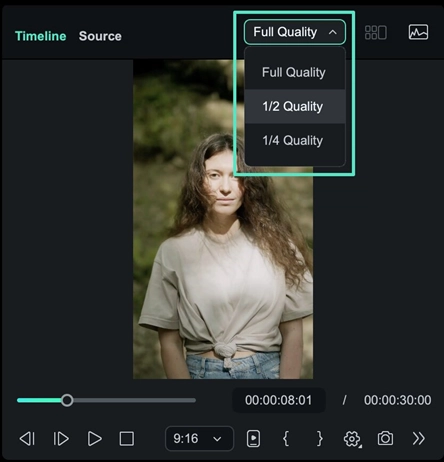Viewport: 444px width, 462px height.
Task: Open the video scopes icon
Action: (418, 32)
